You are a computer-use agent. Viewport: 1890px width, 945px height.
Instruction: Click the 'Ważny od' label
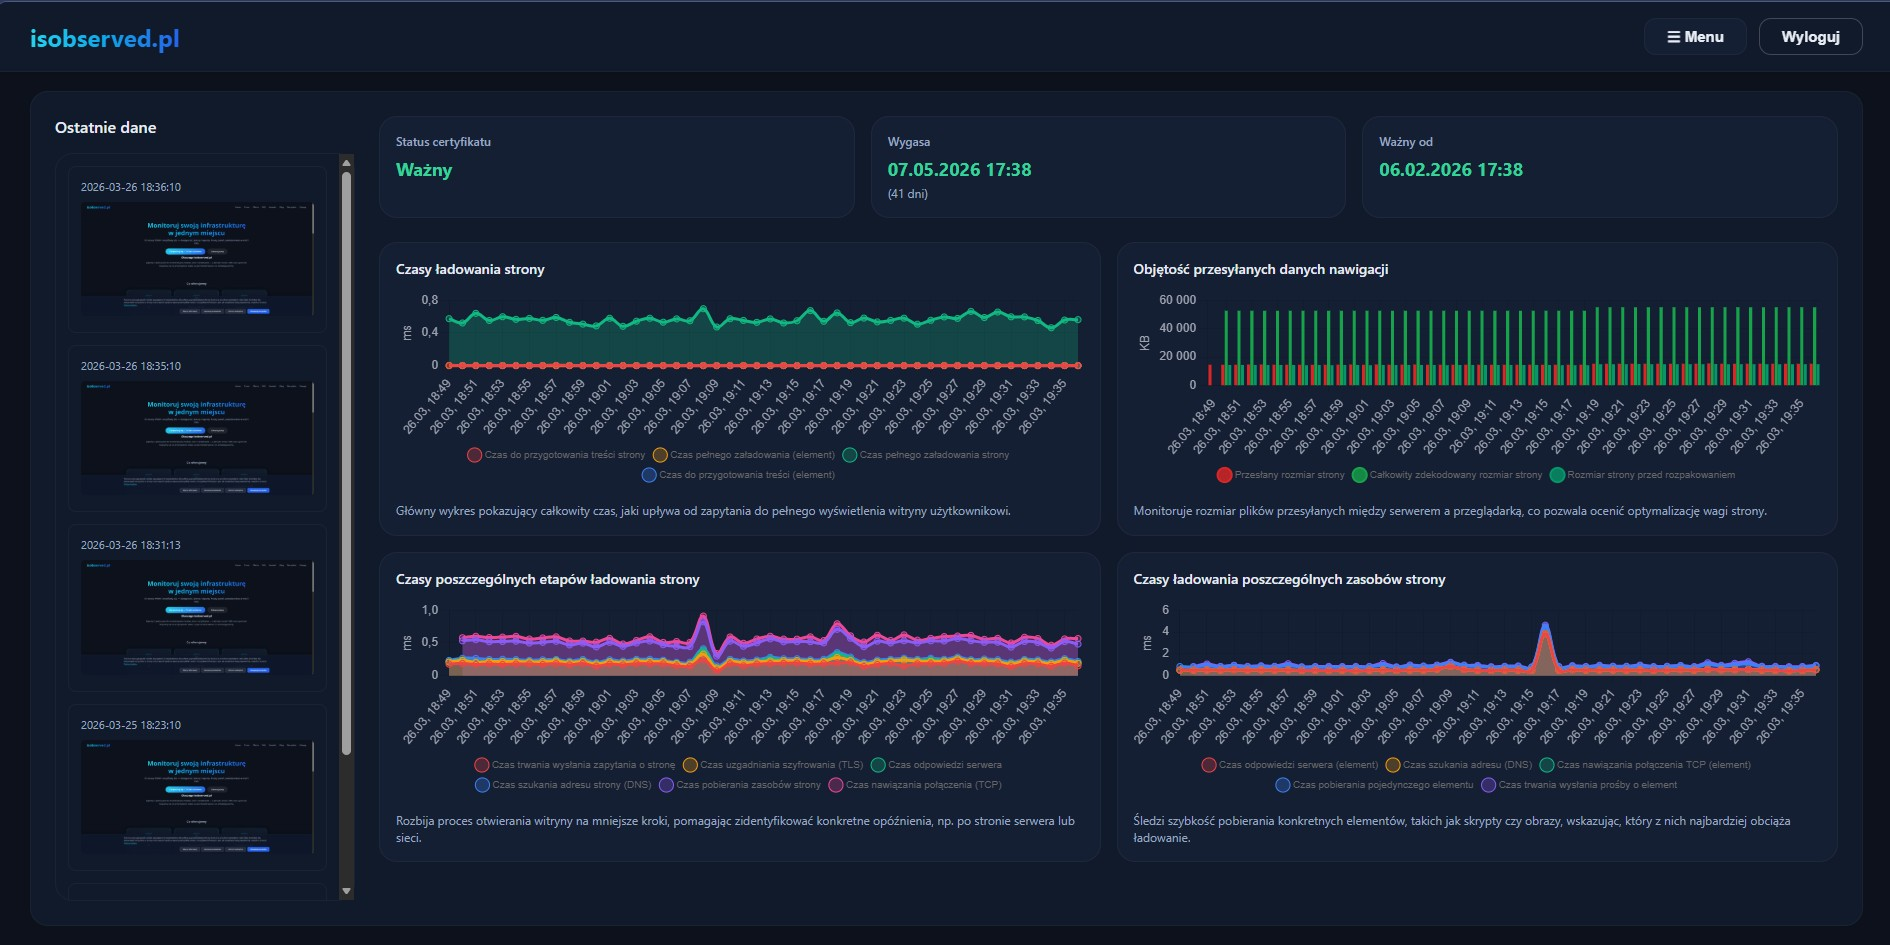tap(1406, 142)
